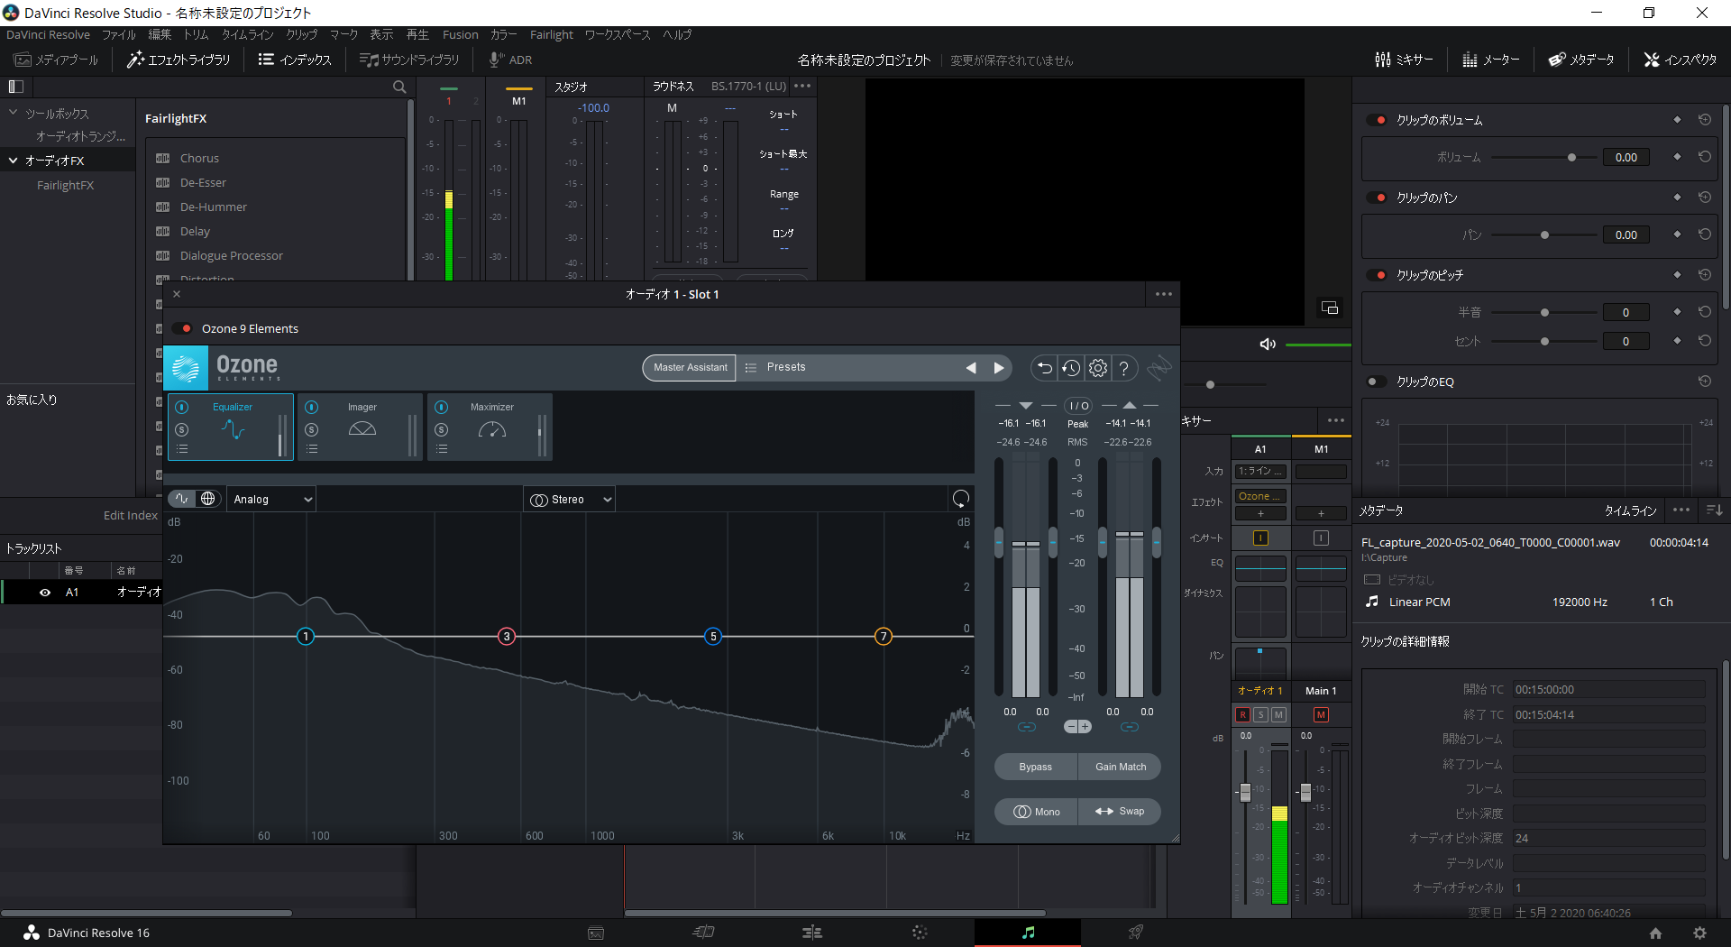Screen dimensions: 1731x947
Task: Click the Ozone Bypass button
Action: coord(1035,767)
